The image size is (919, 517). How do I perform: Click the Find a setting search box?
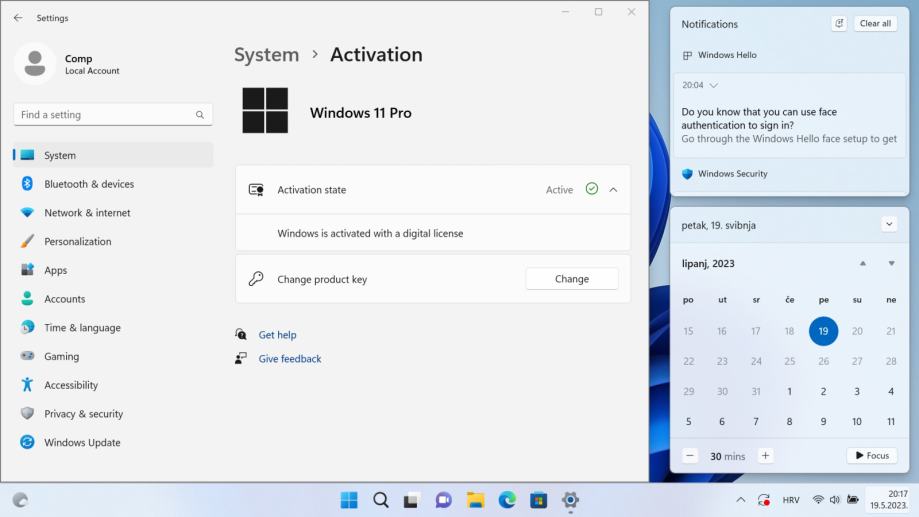click(x=105, y=115)
